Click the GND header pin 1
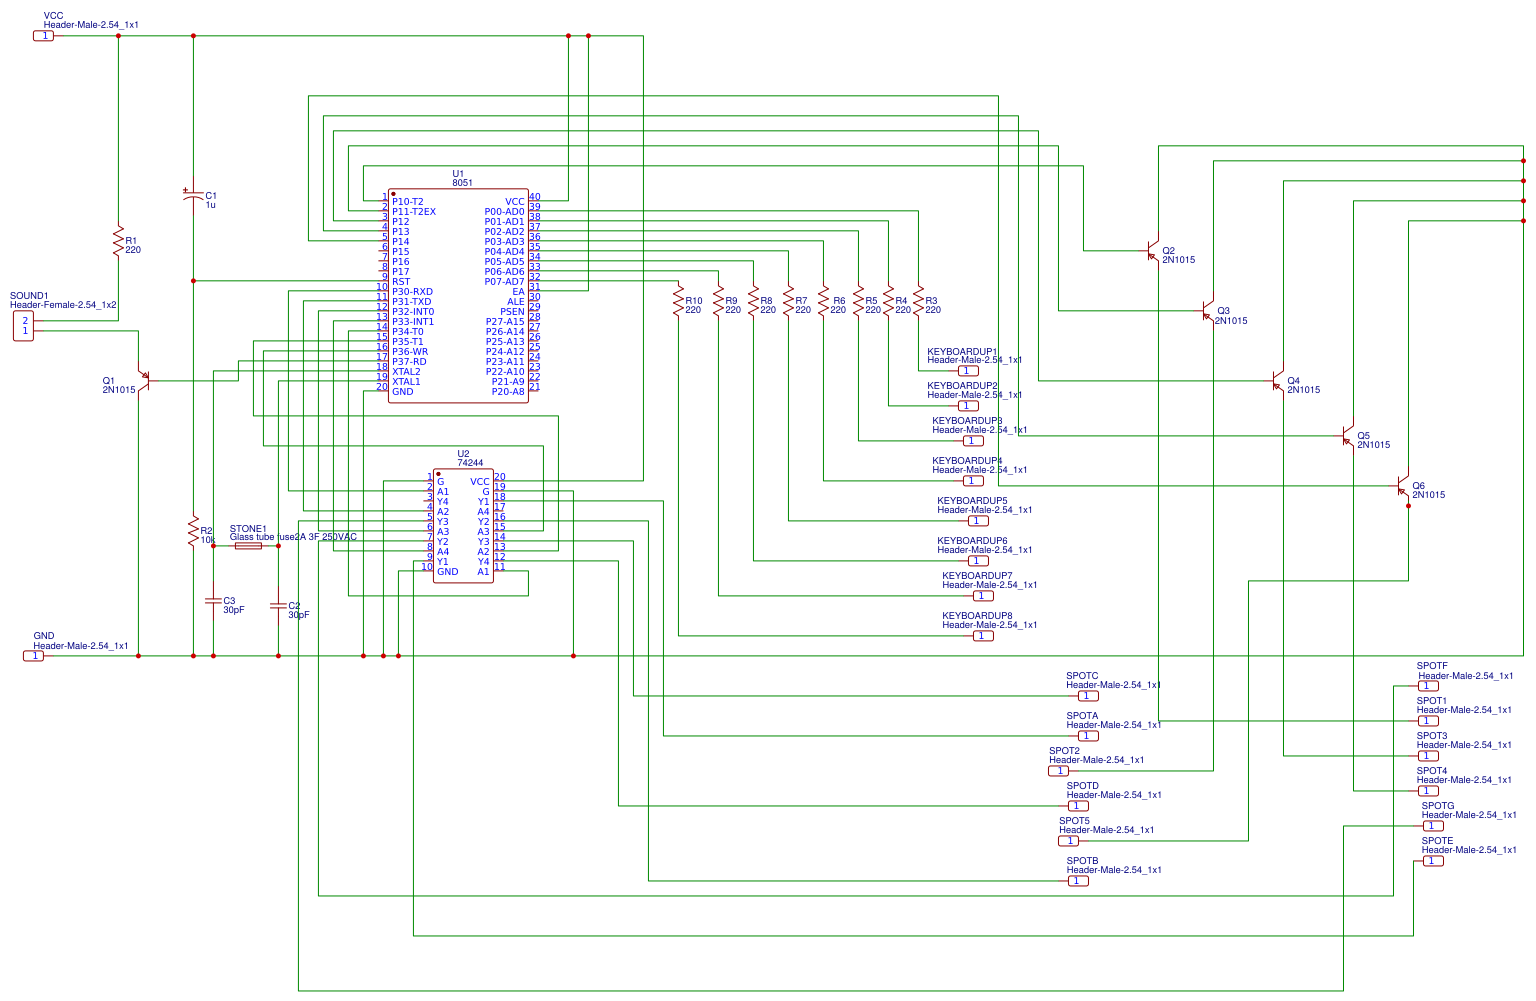This screenshot has width=1536, height=1001. coord(33,656)
